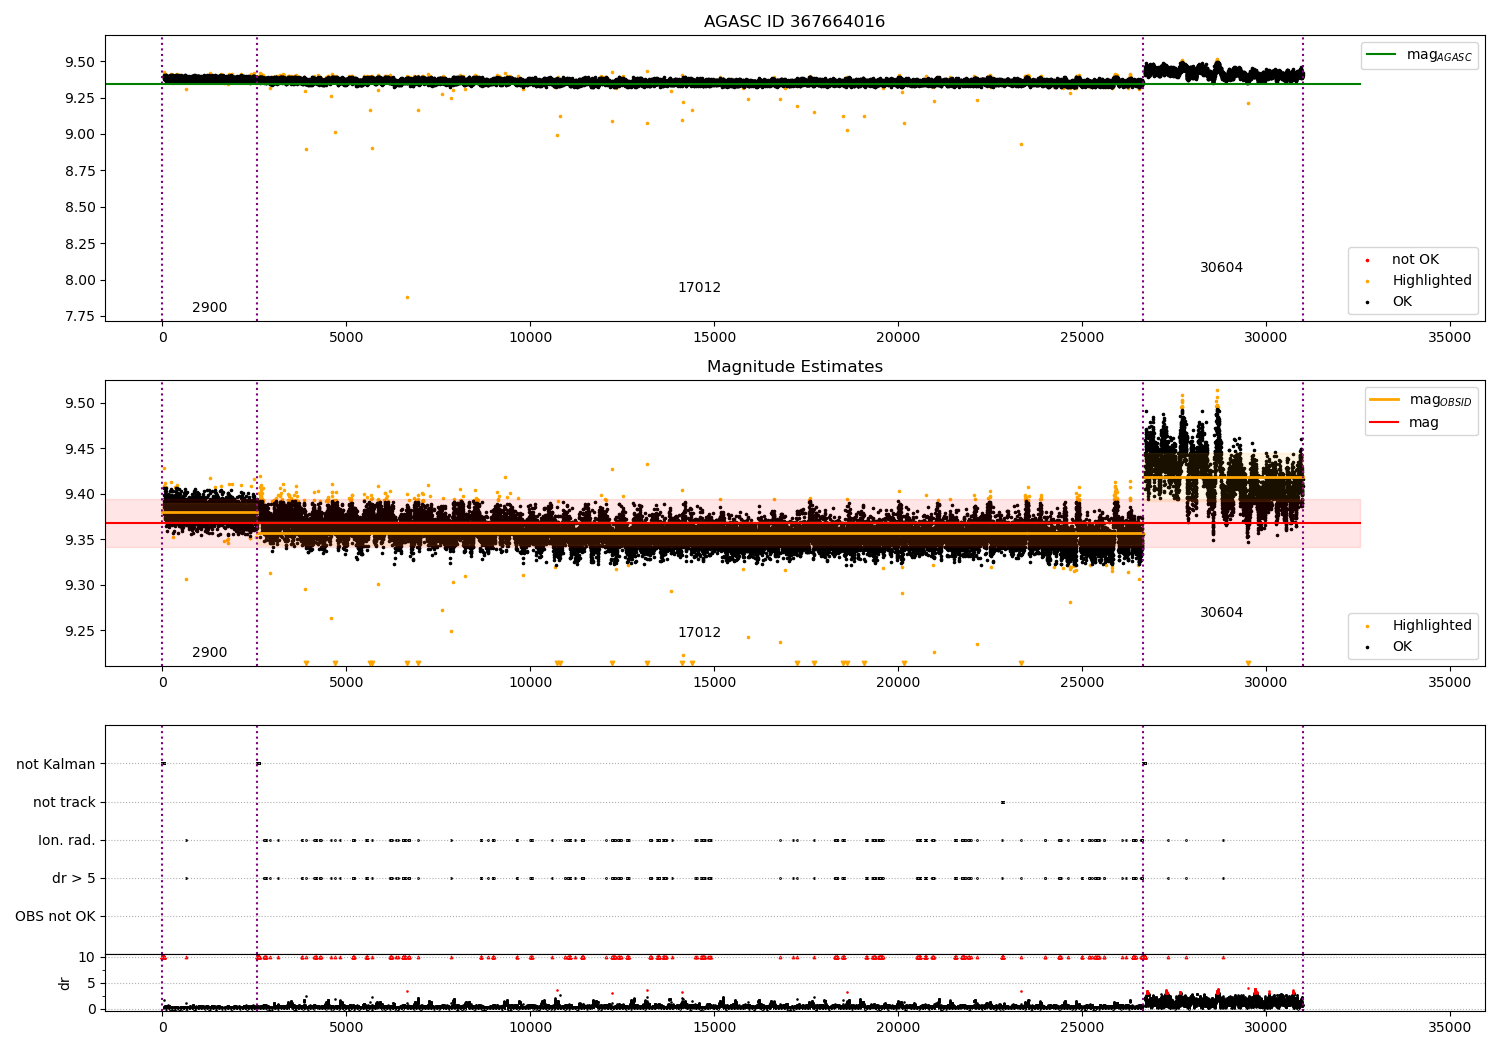Click the "Ion. rad." row label

67,841
